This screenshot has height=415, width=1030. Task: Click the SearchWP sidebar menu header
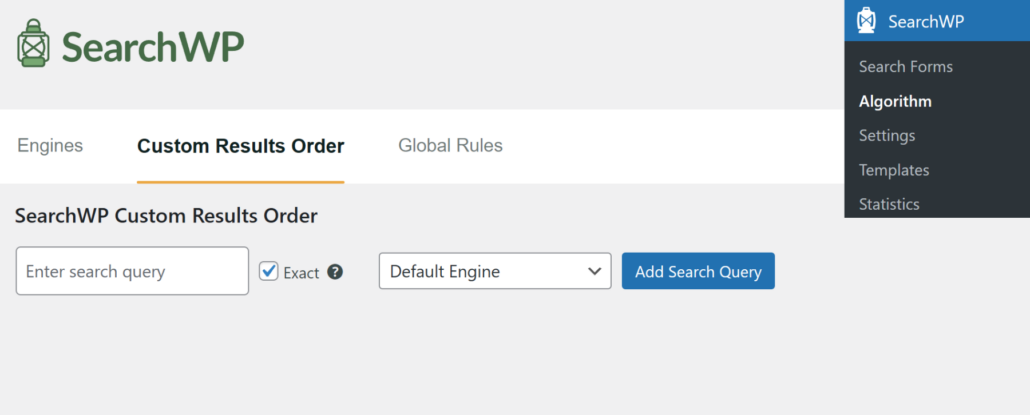tap(937, 21)
